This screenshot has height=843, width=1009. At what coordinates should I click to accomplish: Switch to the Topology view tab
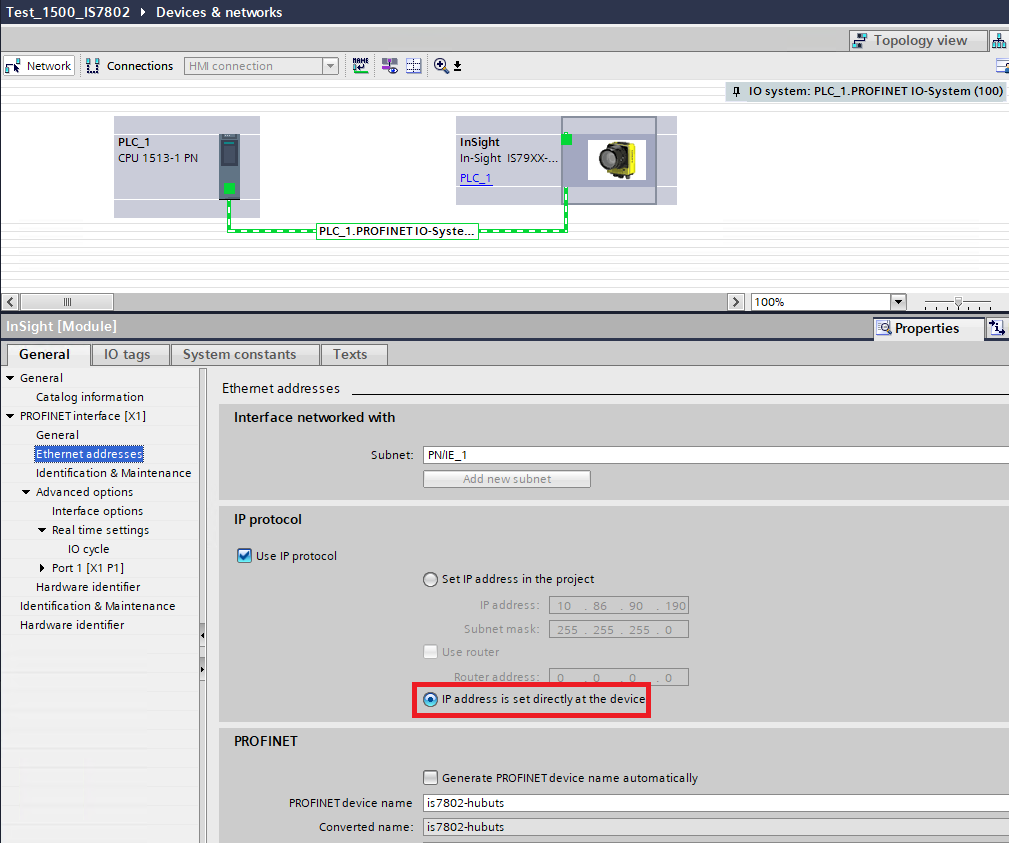[x=917, y=39]
